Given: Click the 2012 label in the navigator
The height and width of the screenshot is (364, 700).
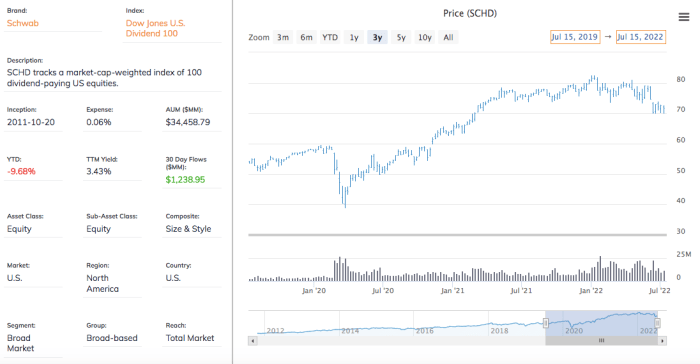Looking at the screenshot, I should 275,331.
